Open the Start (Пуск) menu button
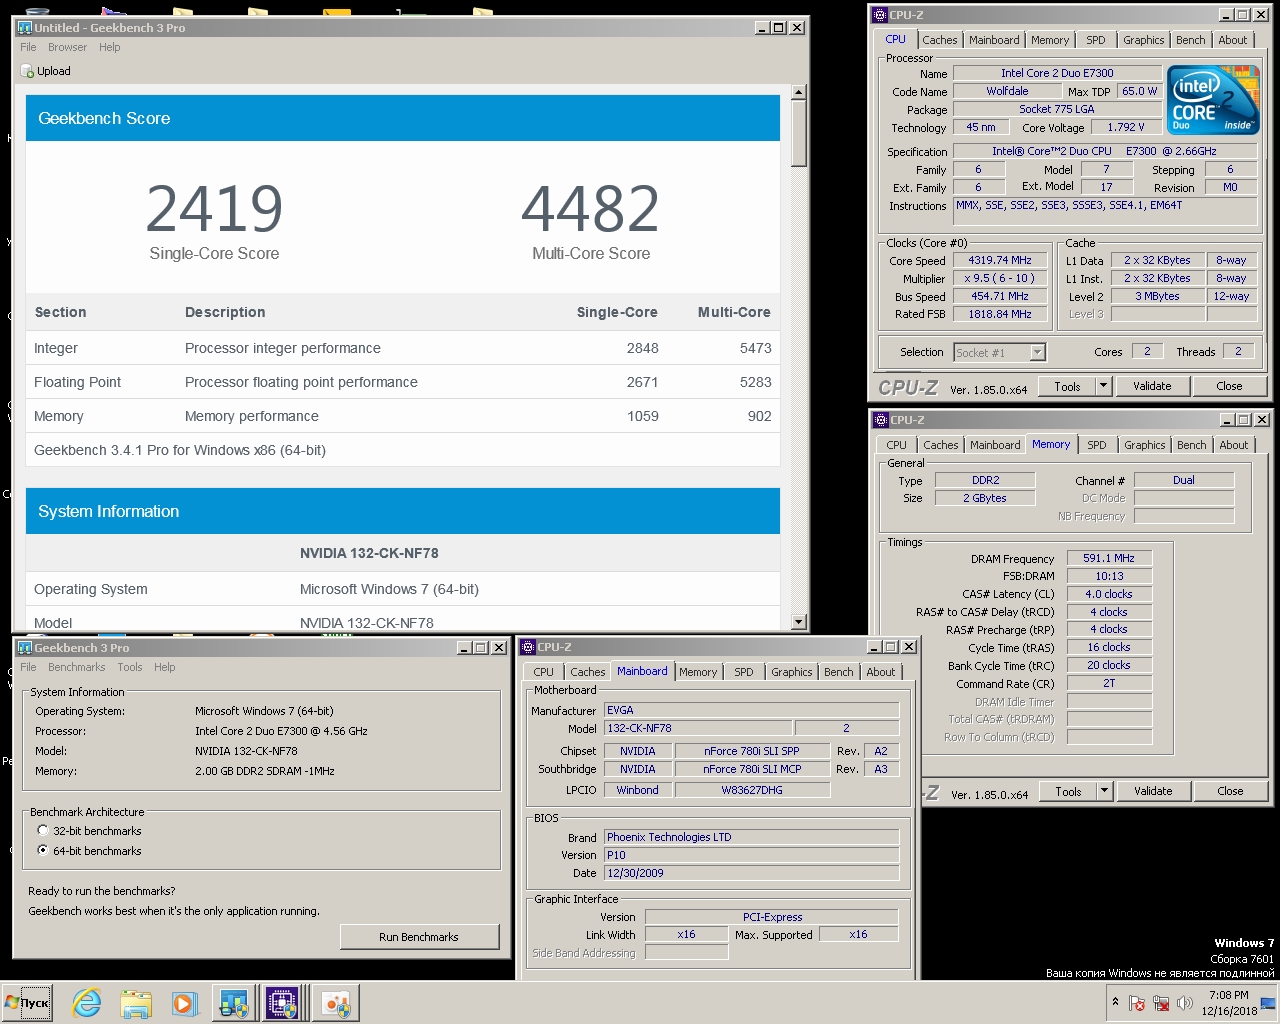This screenshot has width=1280, height=1024. (x=27, y=1003)
